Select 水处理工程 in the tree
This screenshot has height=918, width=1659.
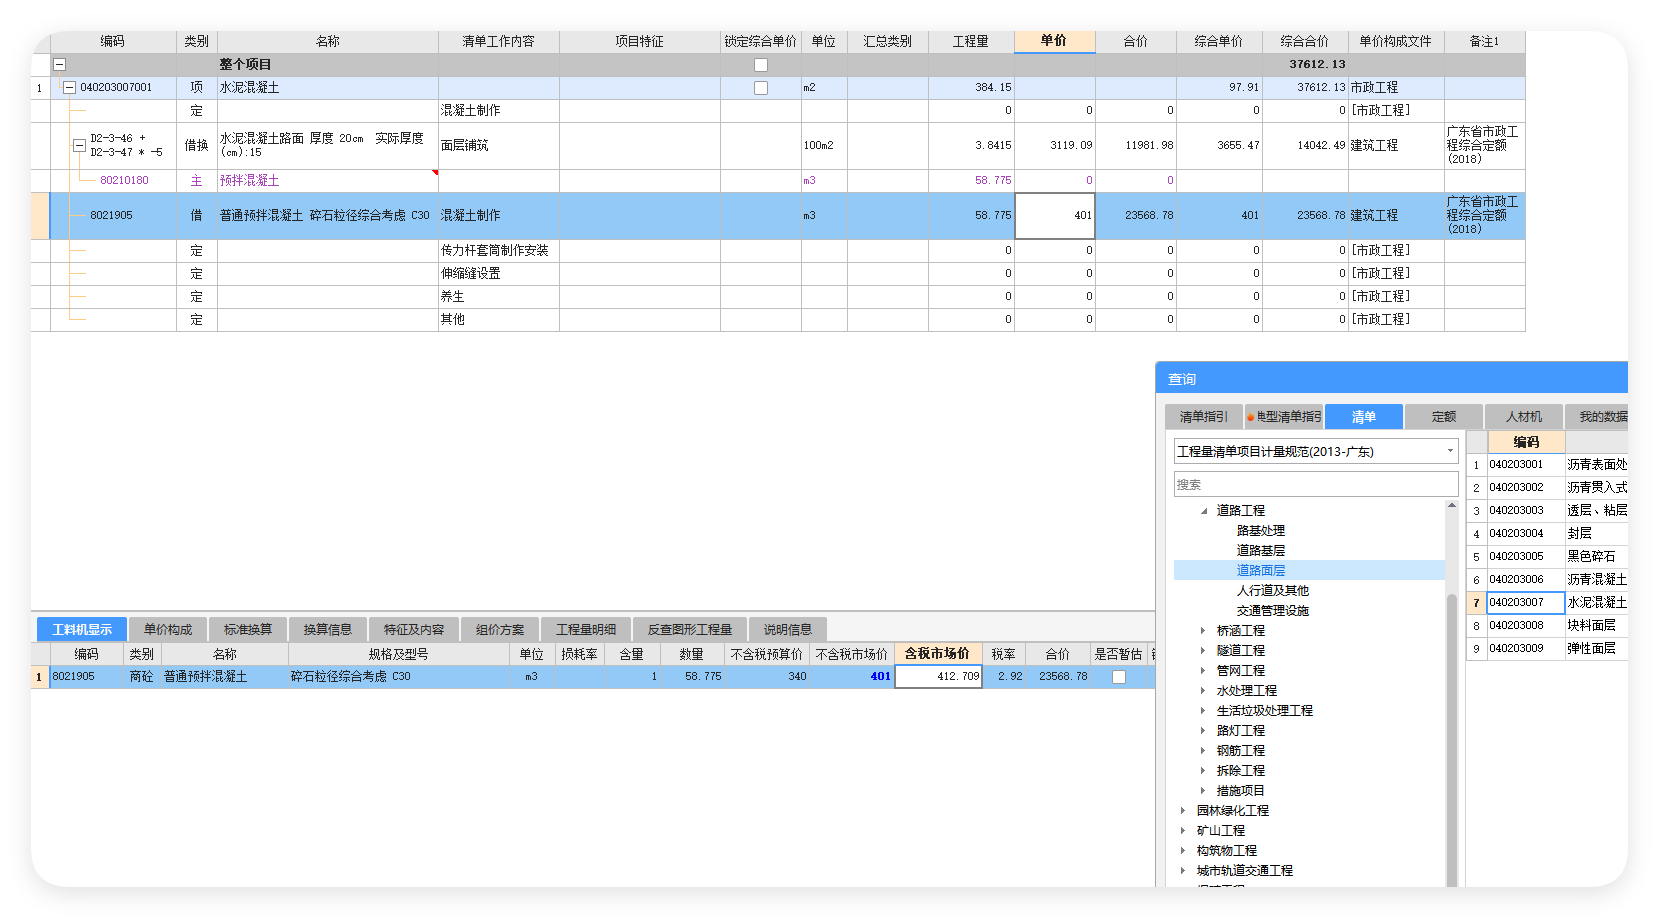click(1246, 691)
